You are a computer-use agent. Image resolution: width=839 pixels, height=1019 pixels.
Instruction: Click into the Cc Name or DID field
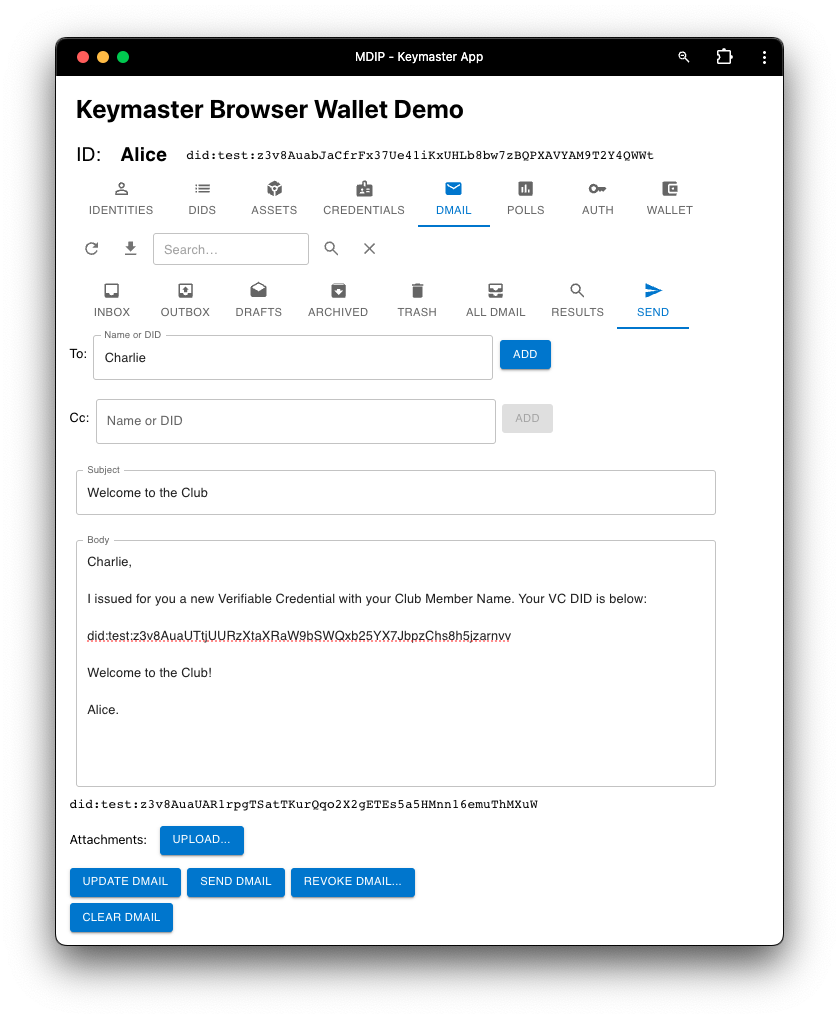click(x=295, y=421)
